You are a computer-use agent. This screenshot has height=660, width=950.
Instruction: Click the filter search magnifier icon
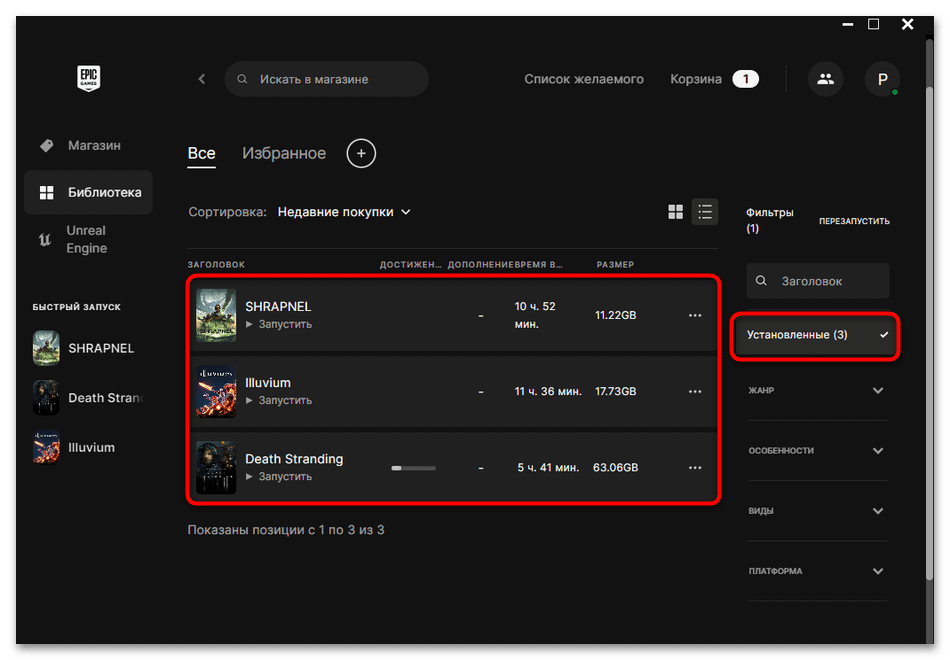tap(761, 281)
